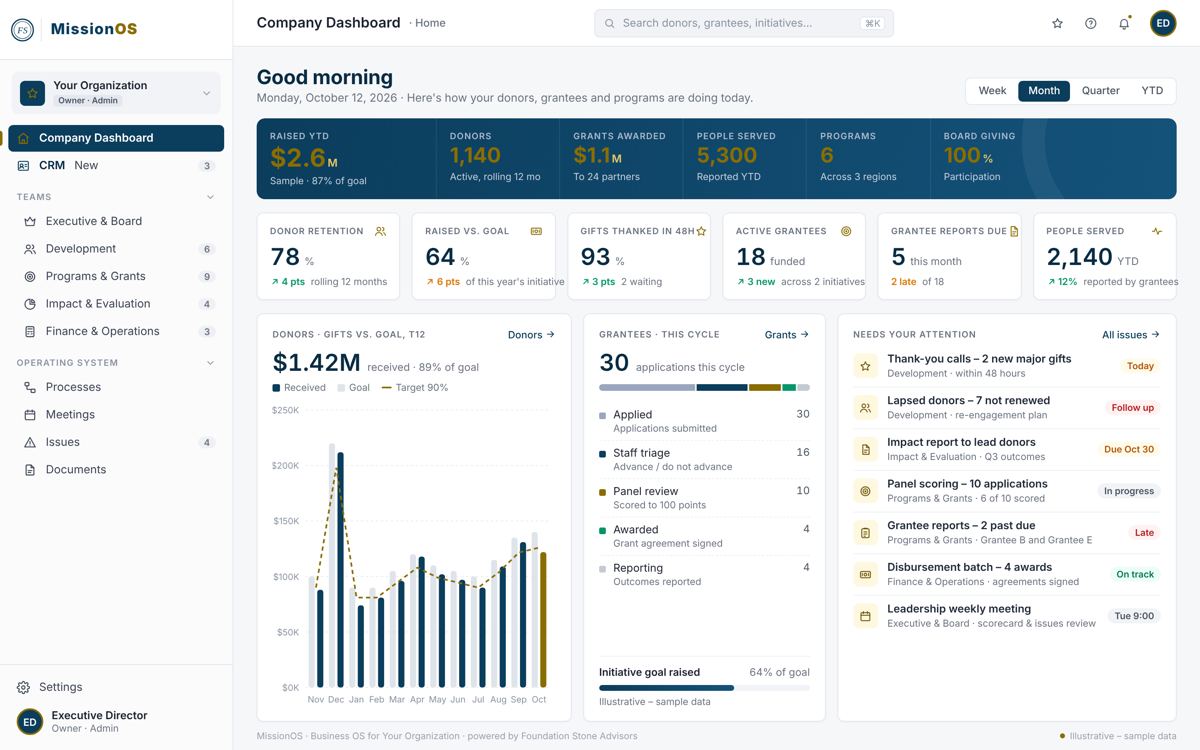Click the Tue 9:00 badge
1200x750 pixels.
(x=1134, y=616)
